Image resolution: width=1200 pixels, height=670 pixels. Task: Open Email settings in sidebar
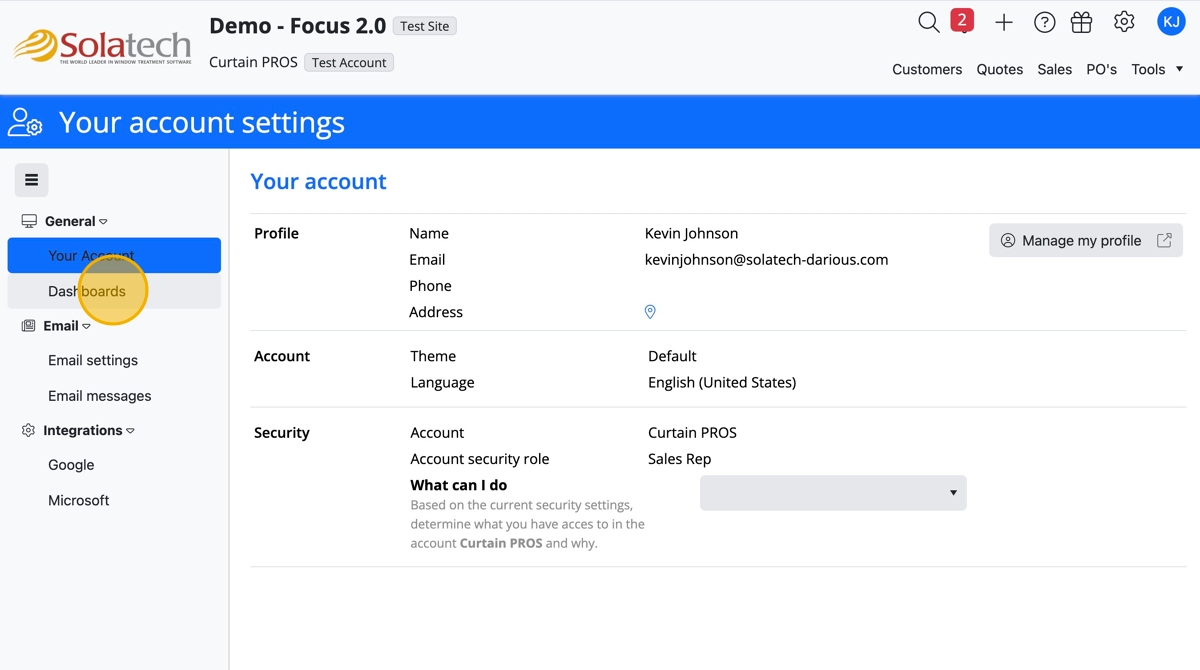coord(93,360)
